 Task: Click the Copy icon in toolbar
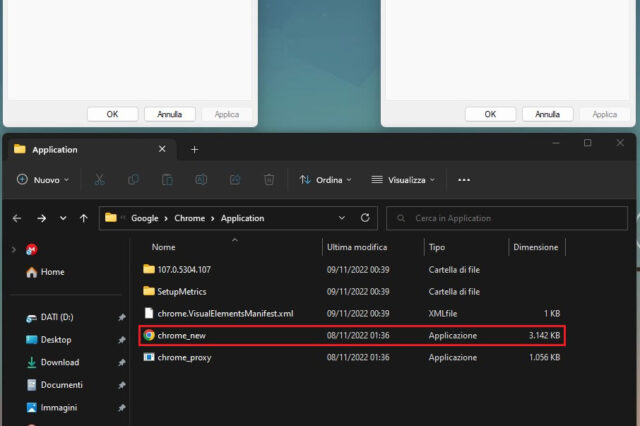tap(133, 180)
